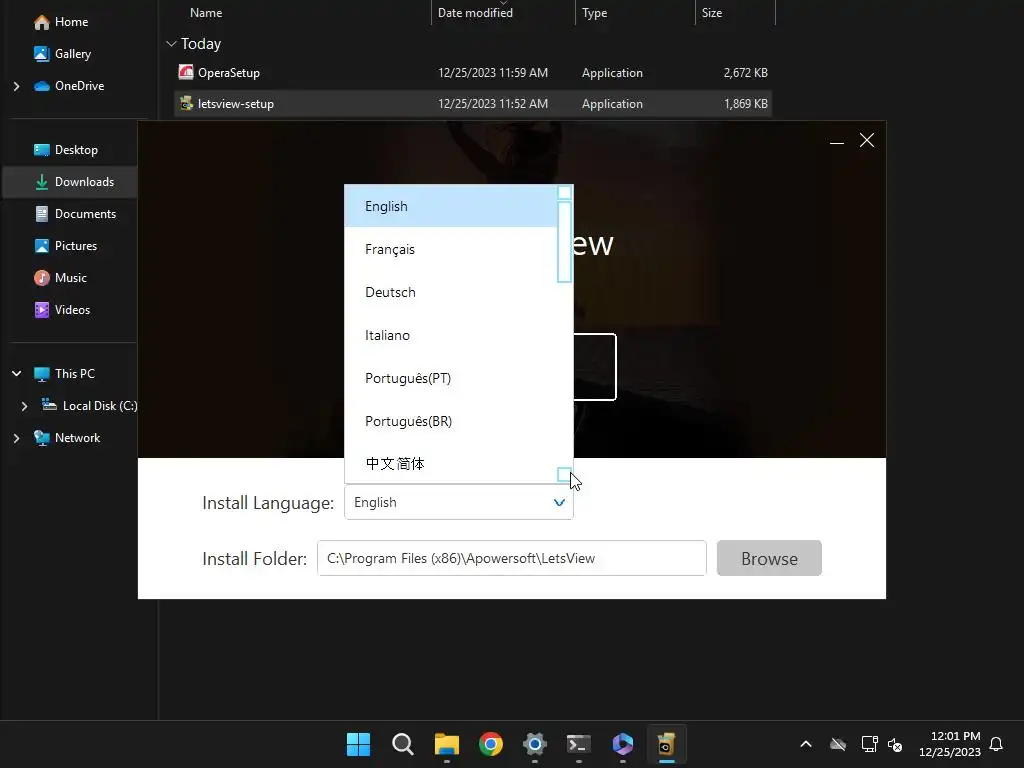Click the Desktop folder icon
The height and width of the screenshot is (768, 1024).
pyautogui.click(x=42, y=150)
